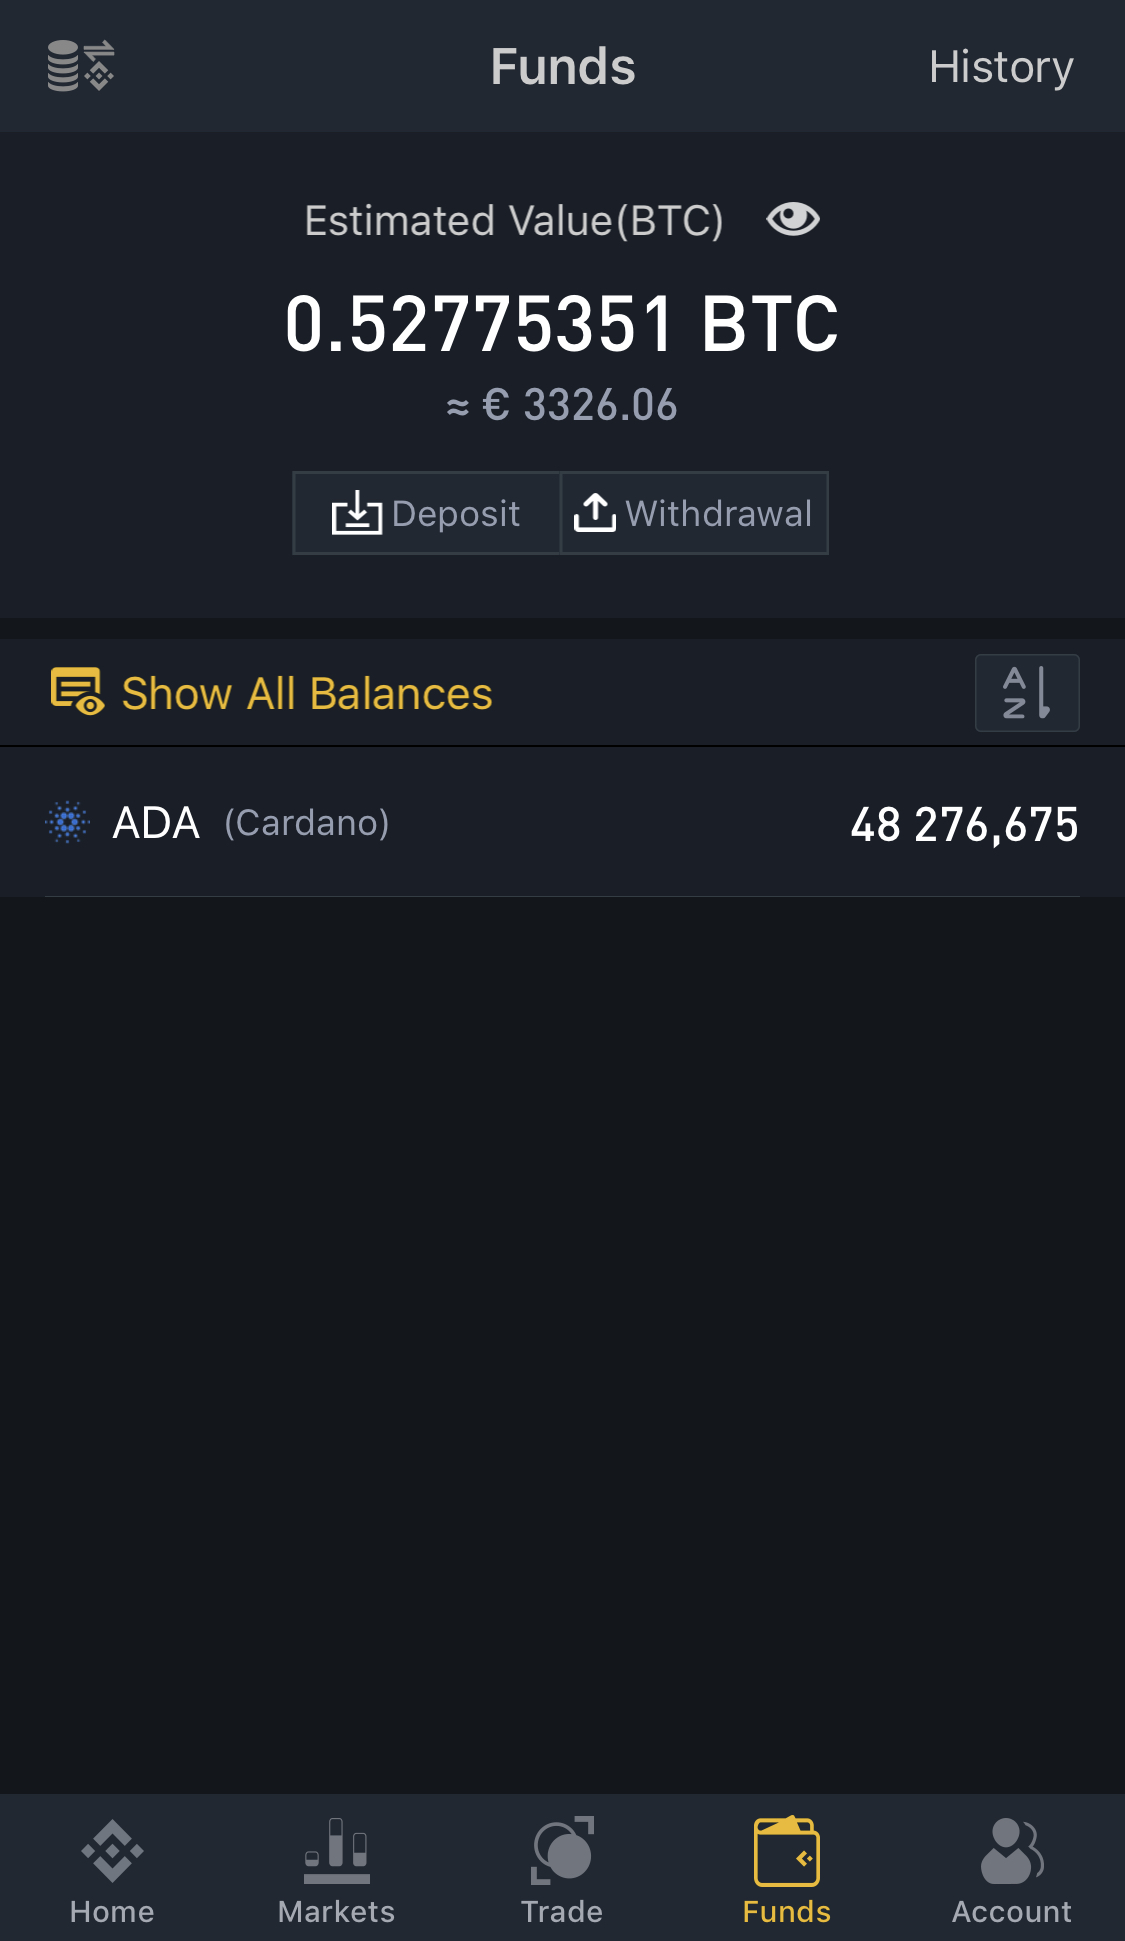Tap the Deposit button
This screenshot has width=1125, height=1941.
pyautogui.click(x=427, y=513)
